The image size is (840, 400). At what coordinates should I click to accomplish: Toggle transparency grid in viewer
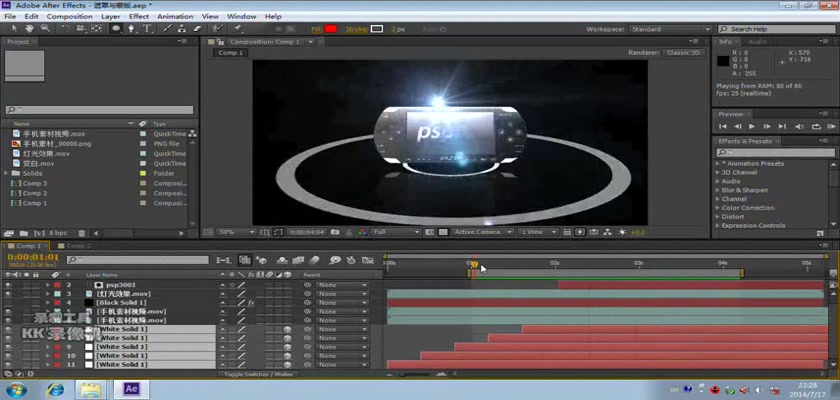[x=443, y=232]
